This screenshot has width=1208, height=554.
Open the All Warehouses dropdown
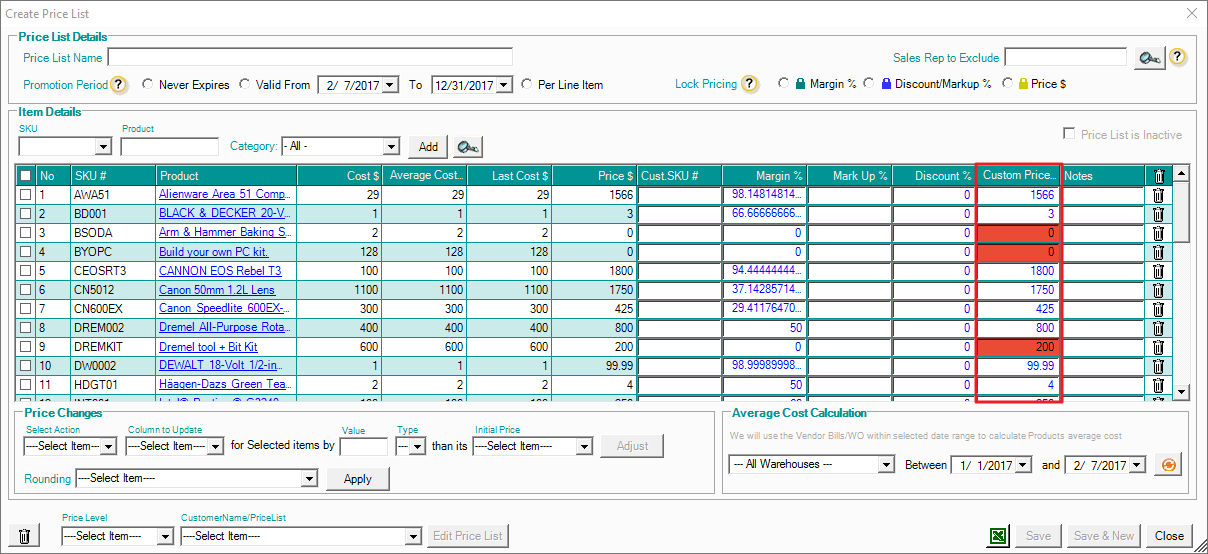tap(885, 465)
